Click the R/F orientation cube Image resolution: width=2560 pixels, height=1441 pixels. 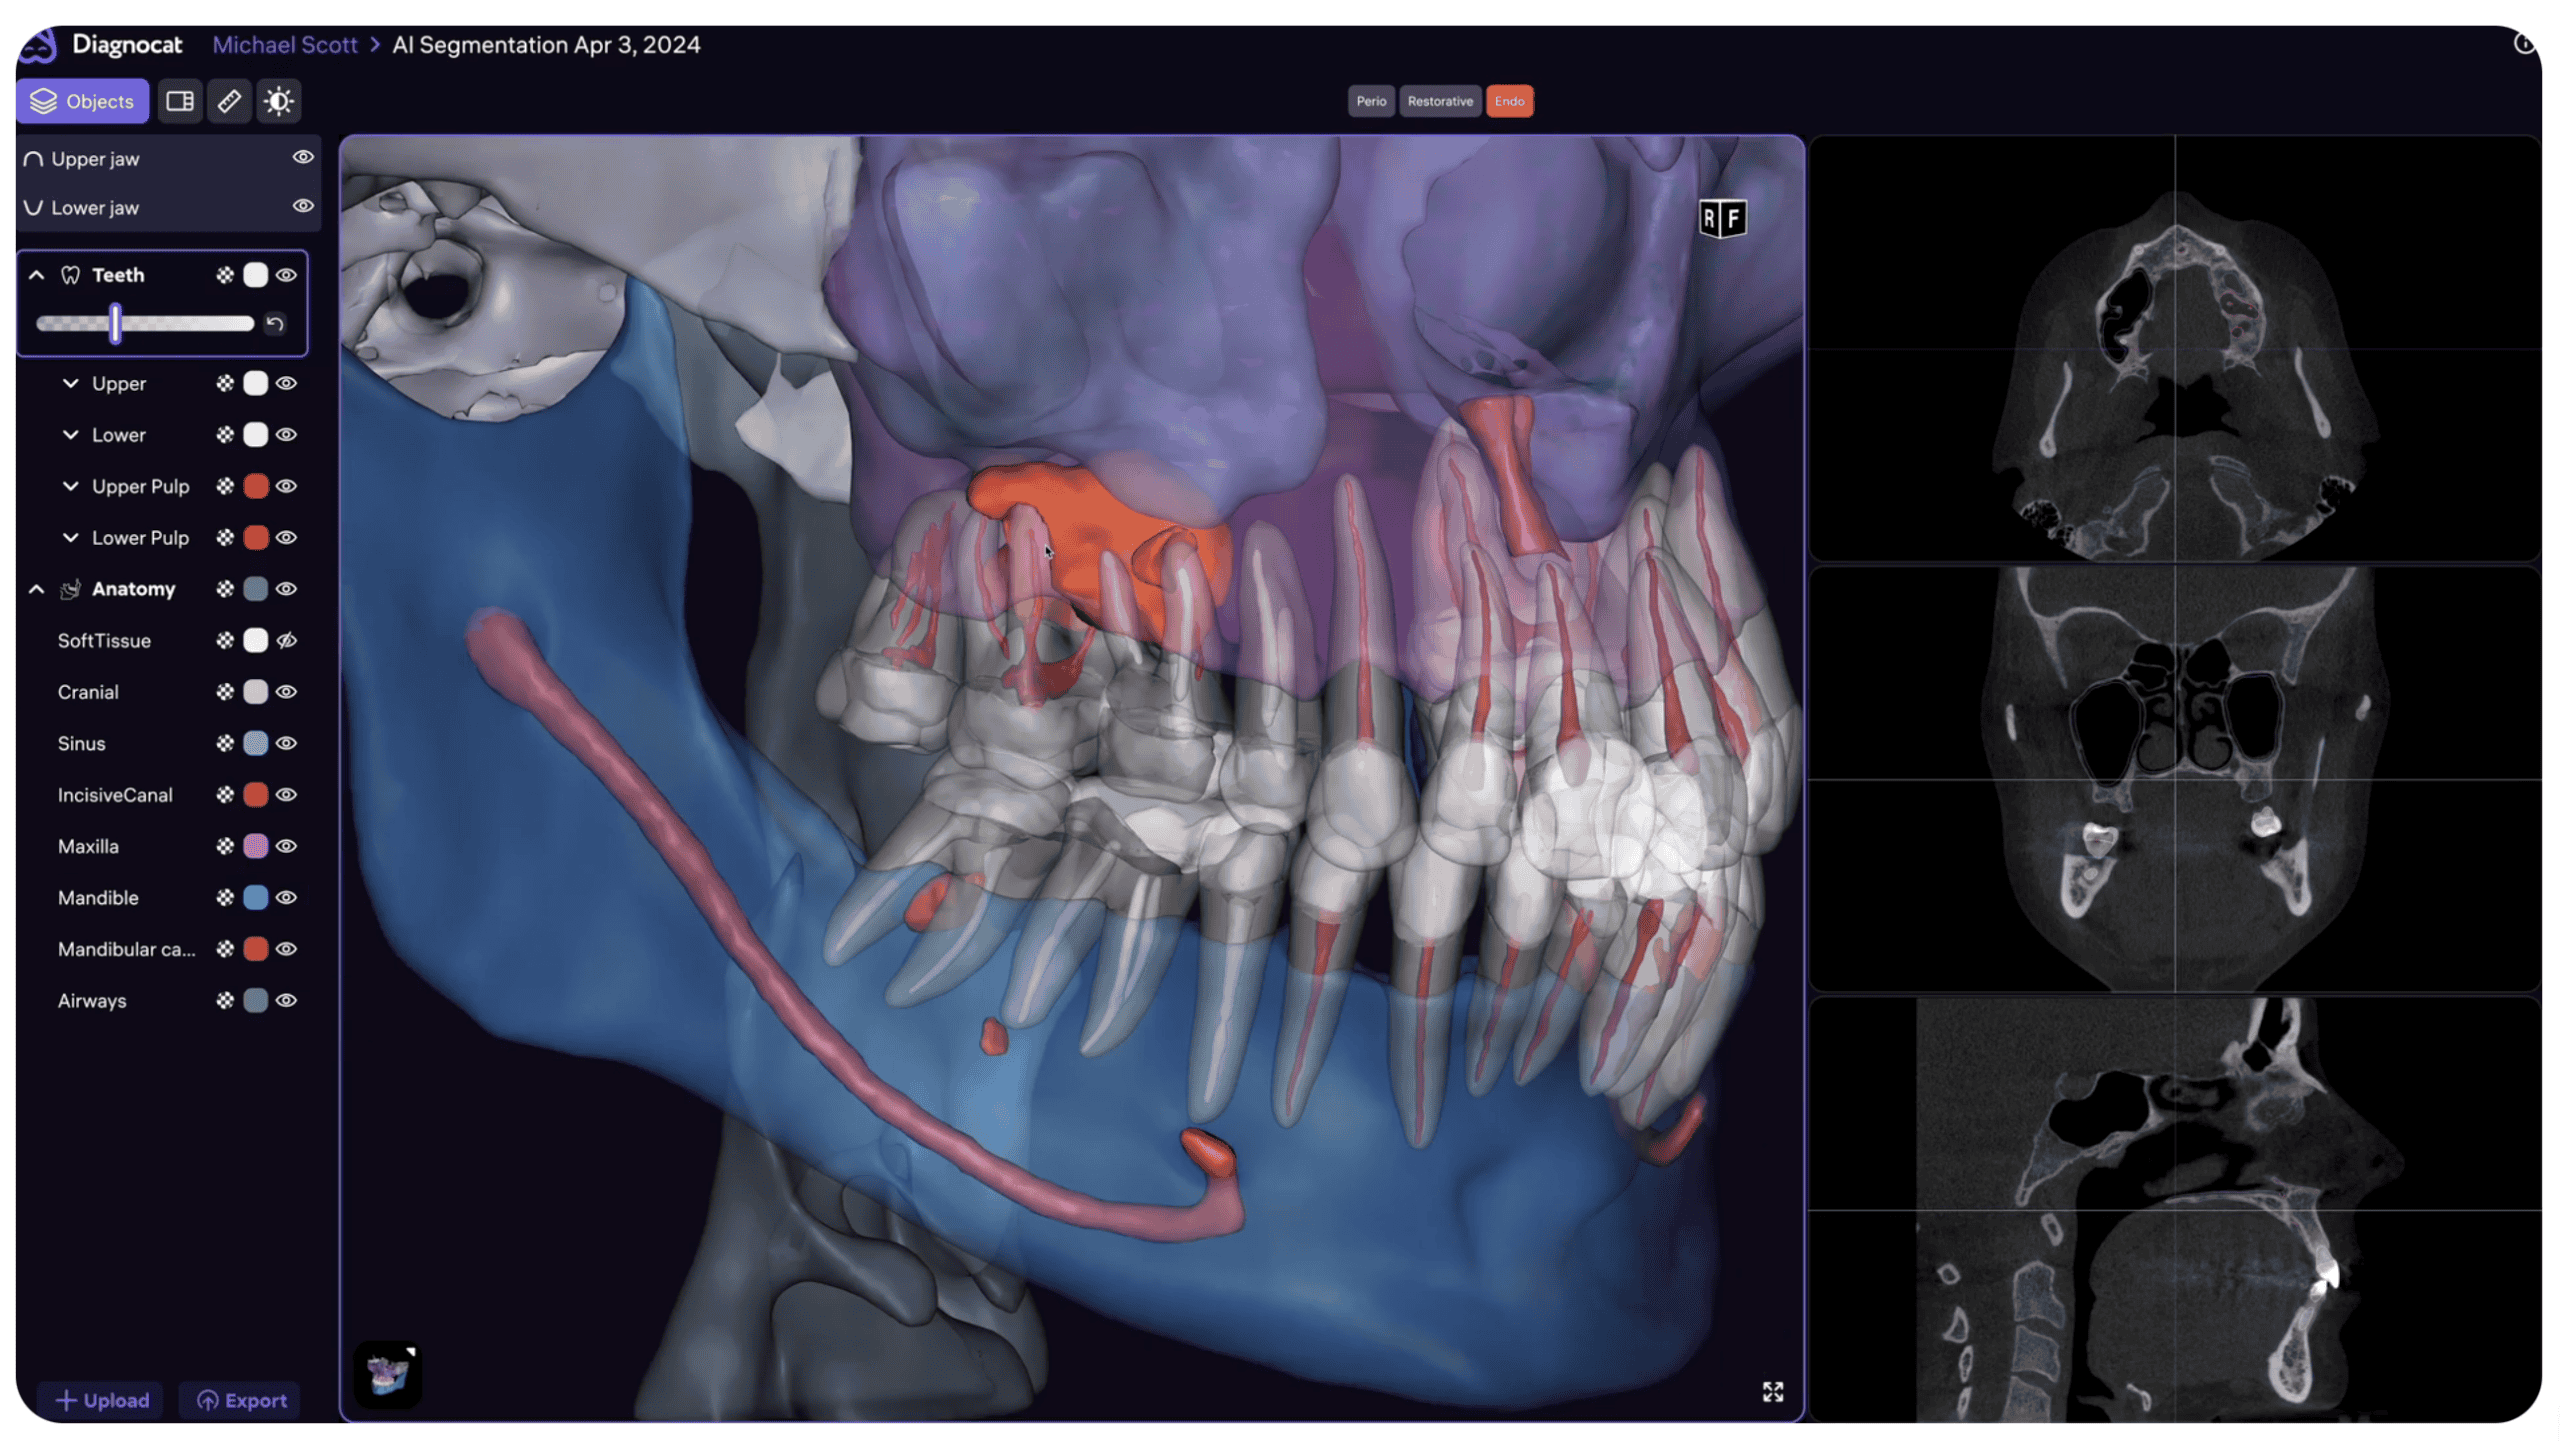pyautogui.click(x=1722, y=218)
